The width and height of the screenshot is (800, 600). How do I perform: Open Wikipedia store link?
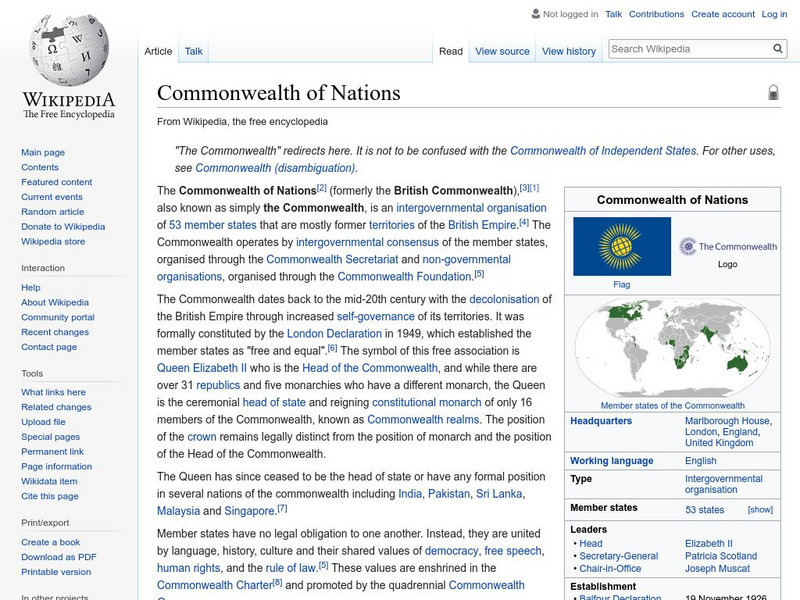point(53,241)
